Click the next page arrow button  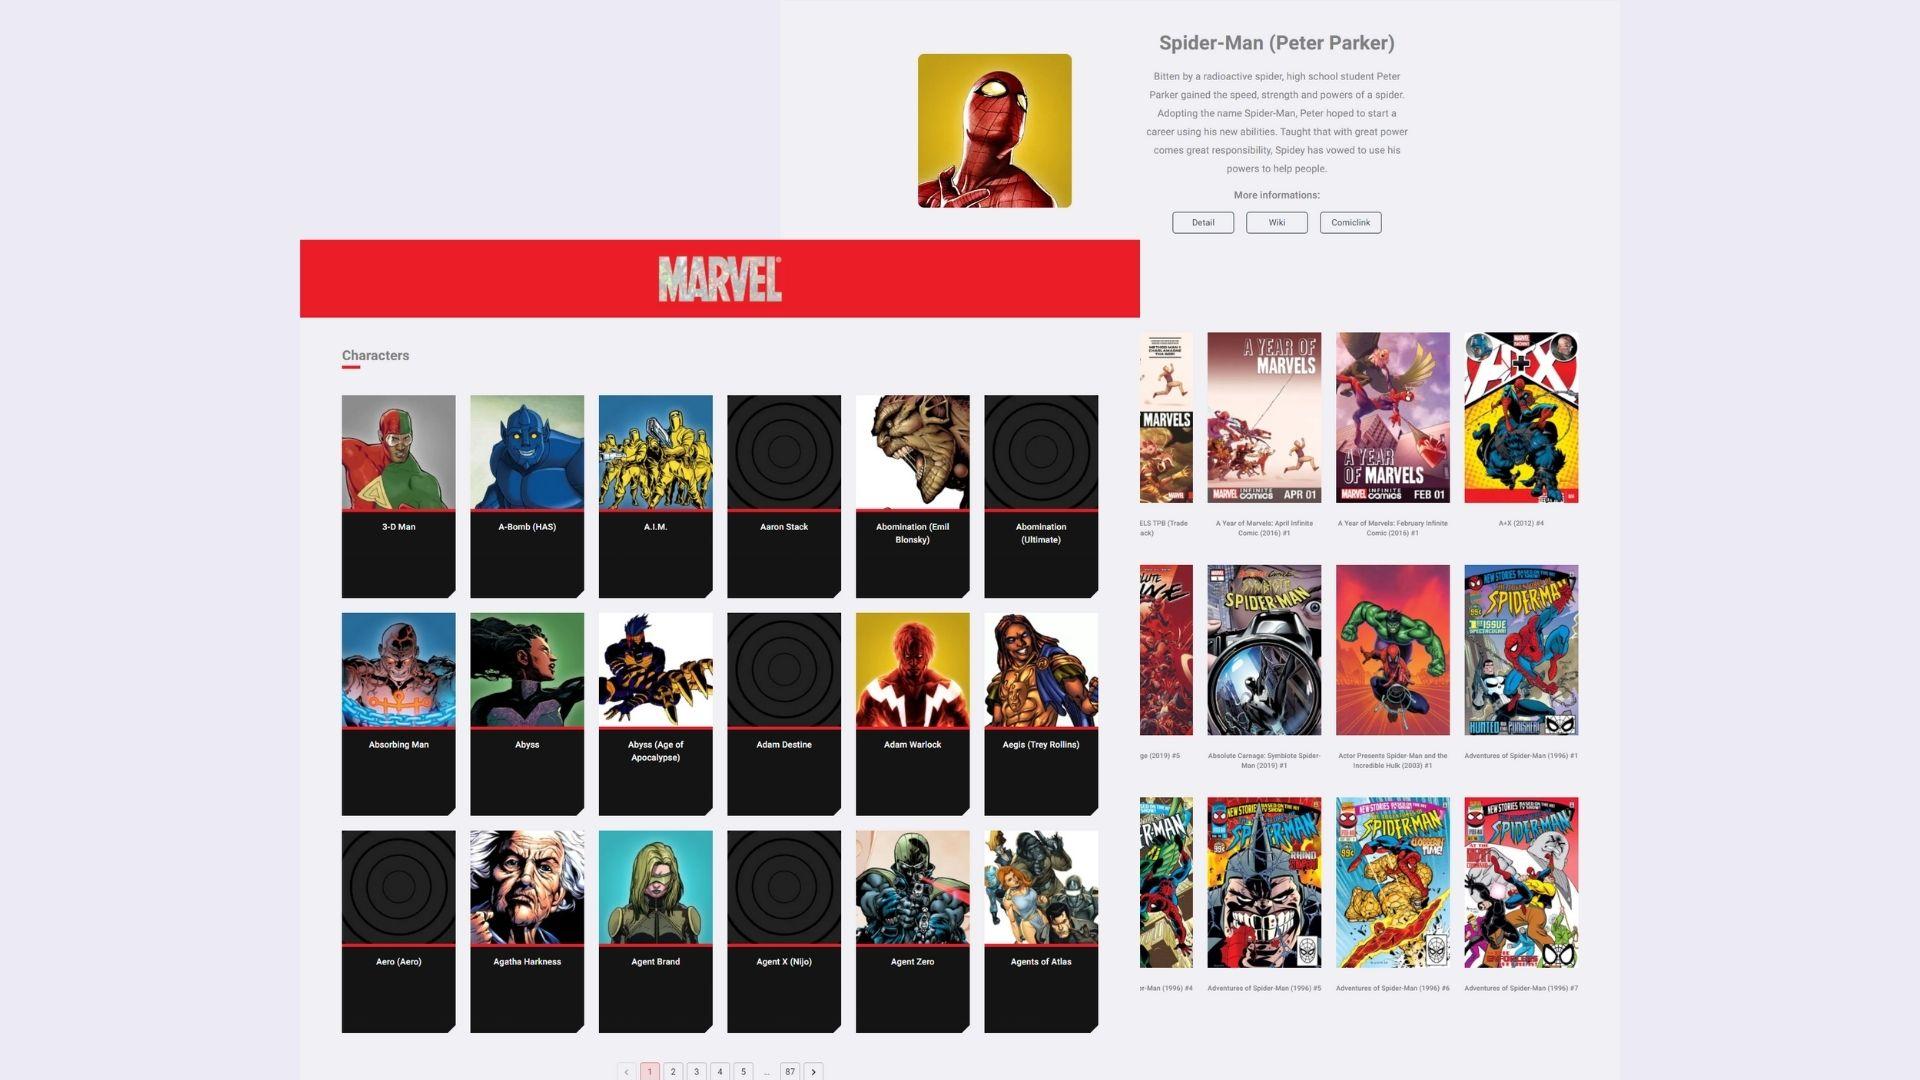[x=812, y=1071]
